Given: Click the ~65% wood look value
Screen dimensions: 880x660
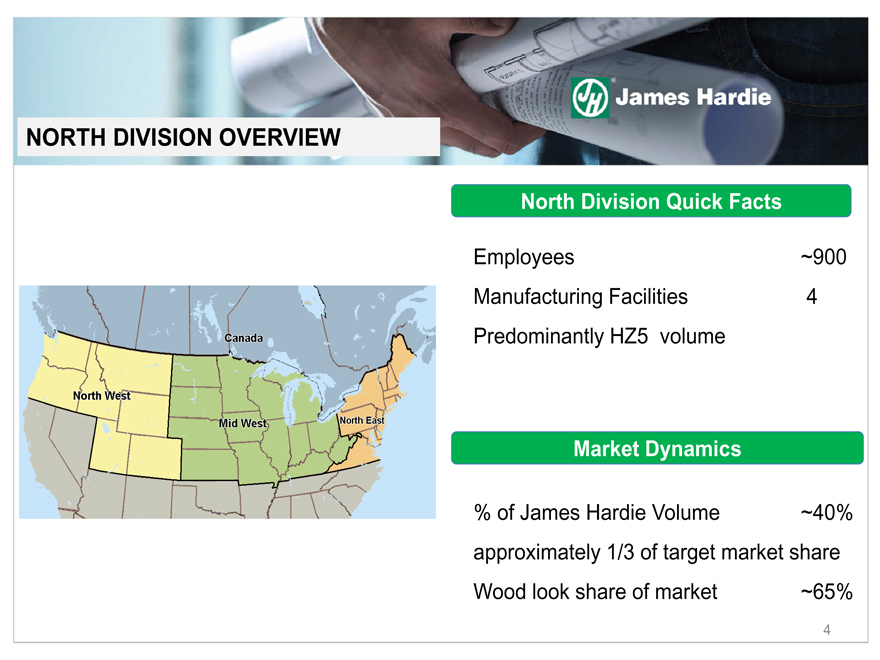Looking at the screenshot, I should point(825,591).
